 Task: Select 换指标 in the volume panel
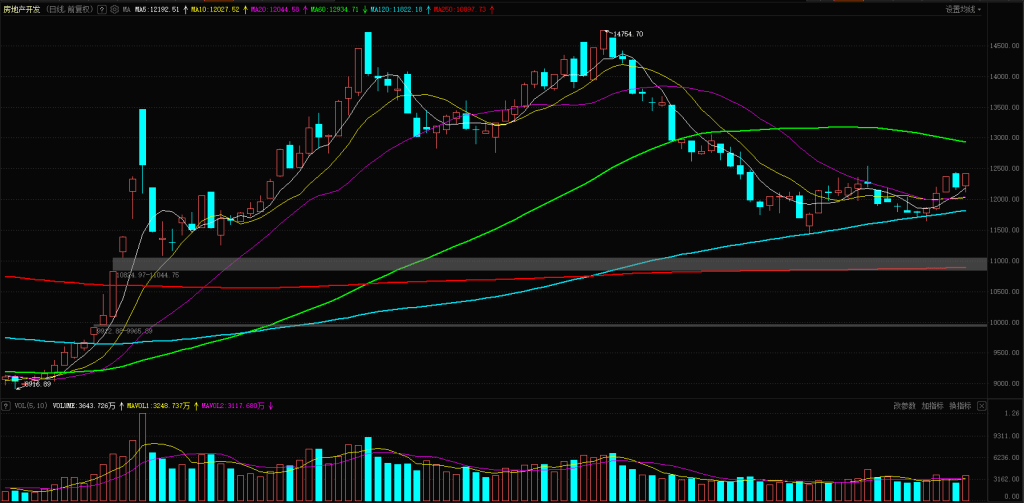click(960, 406)
